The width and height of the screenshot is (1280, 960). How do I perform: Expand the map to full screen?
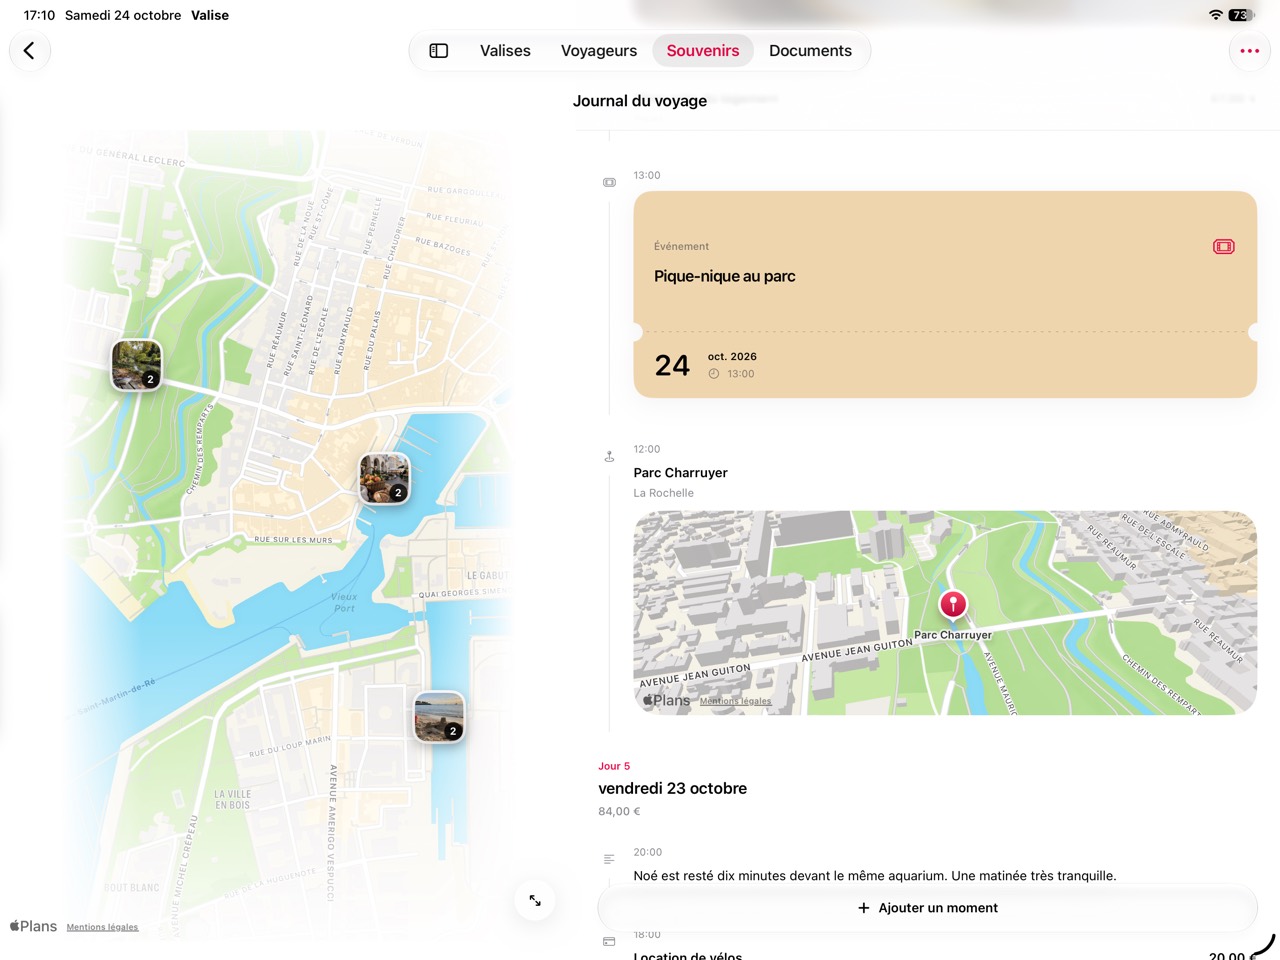tap(535, 901)
